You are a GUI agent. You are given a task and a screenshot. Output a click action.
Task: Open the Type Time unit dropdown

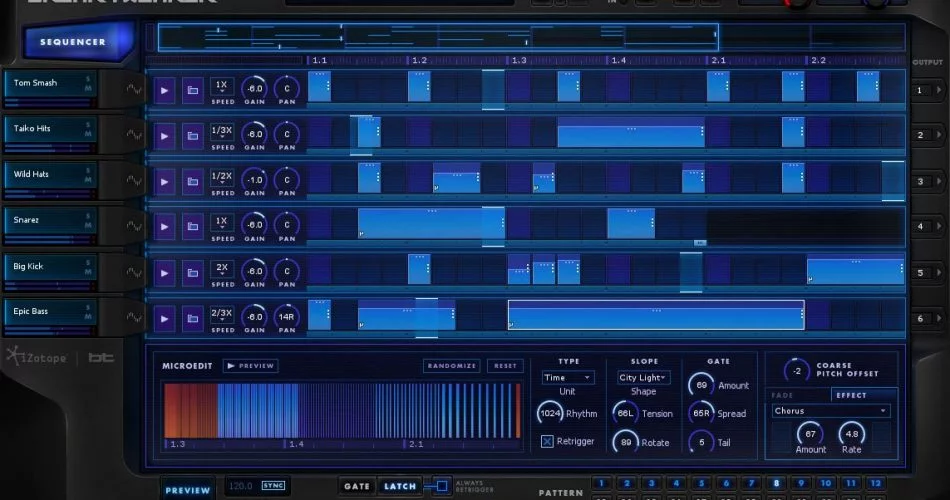568,378
